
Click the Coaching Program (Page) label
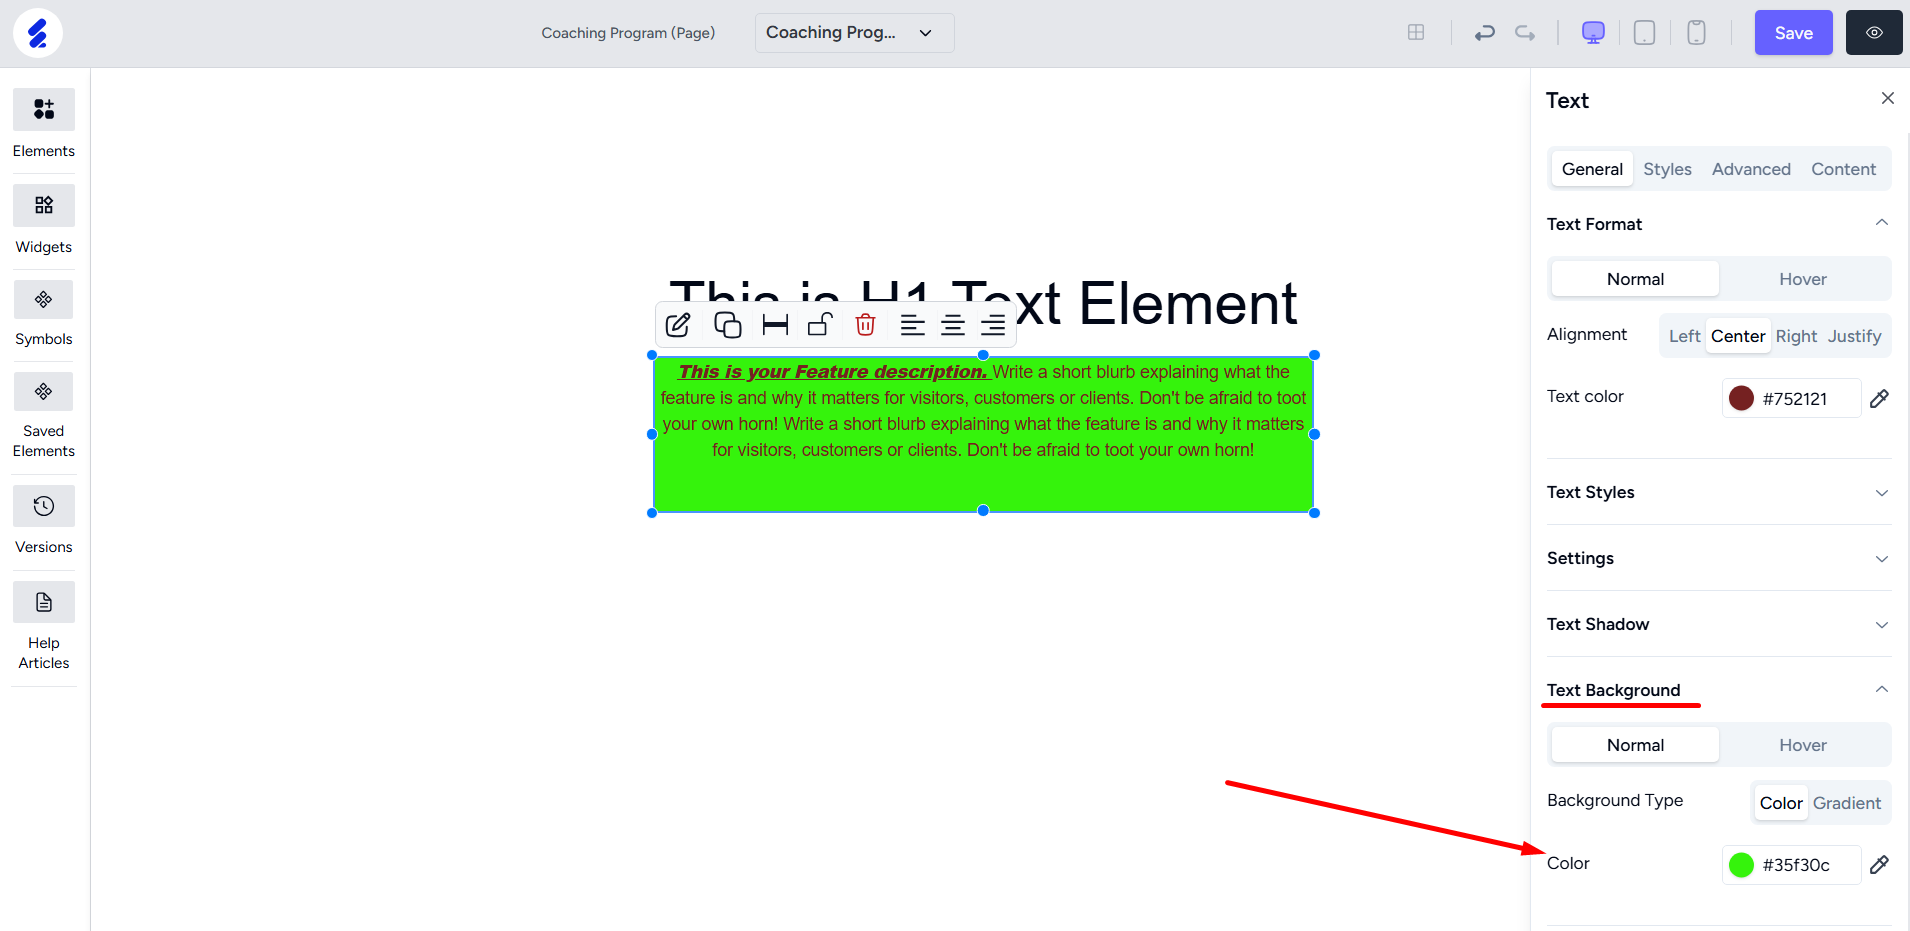628,33
